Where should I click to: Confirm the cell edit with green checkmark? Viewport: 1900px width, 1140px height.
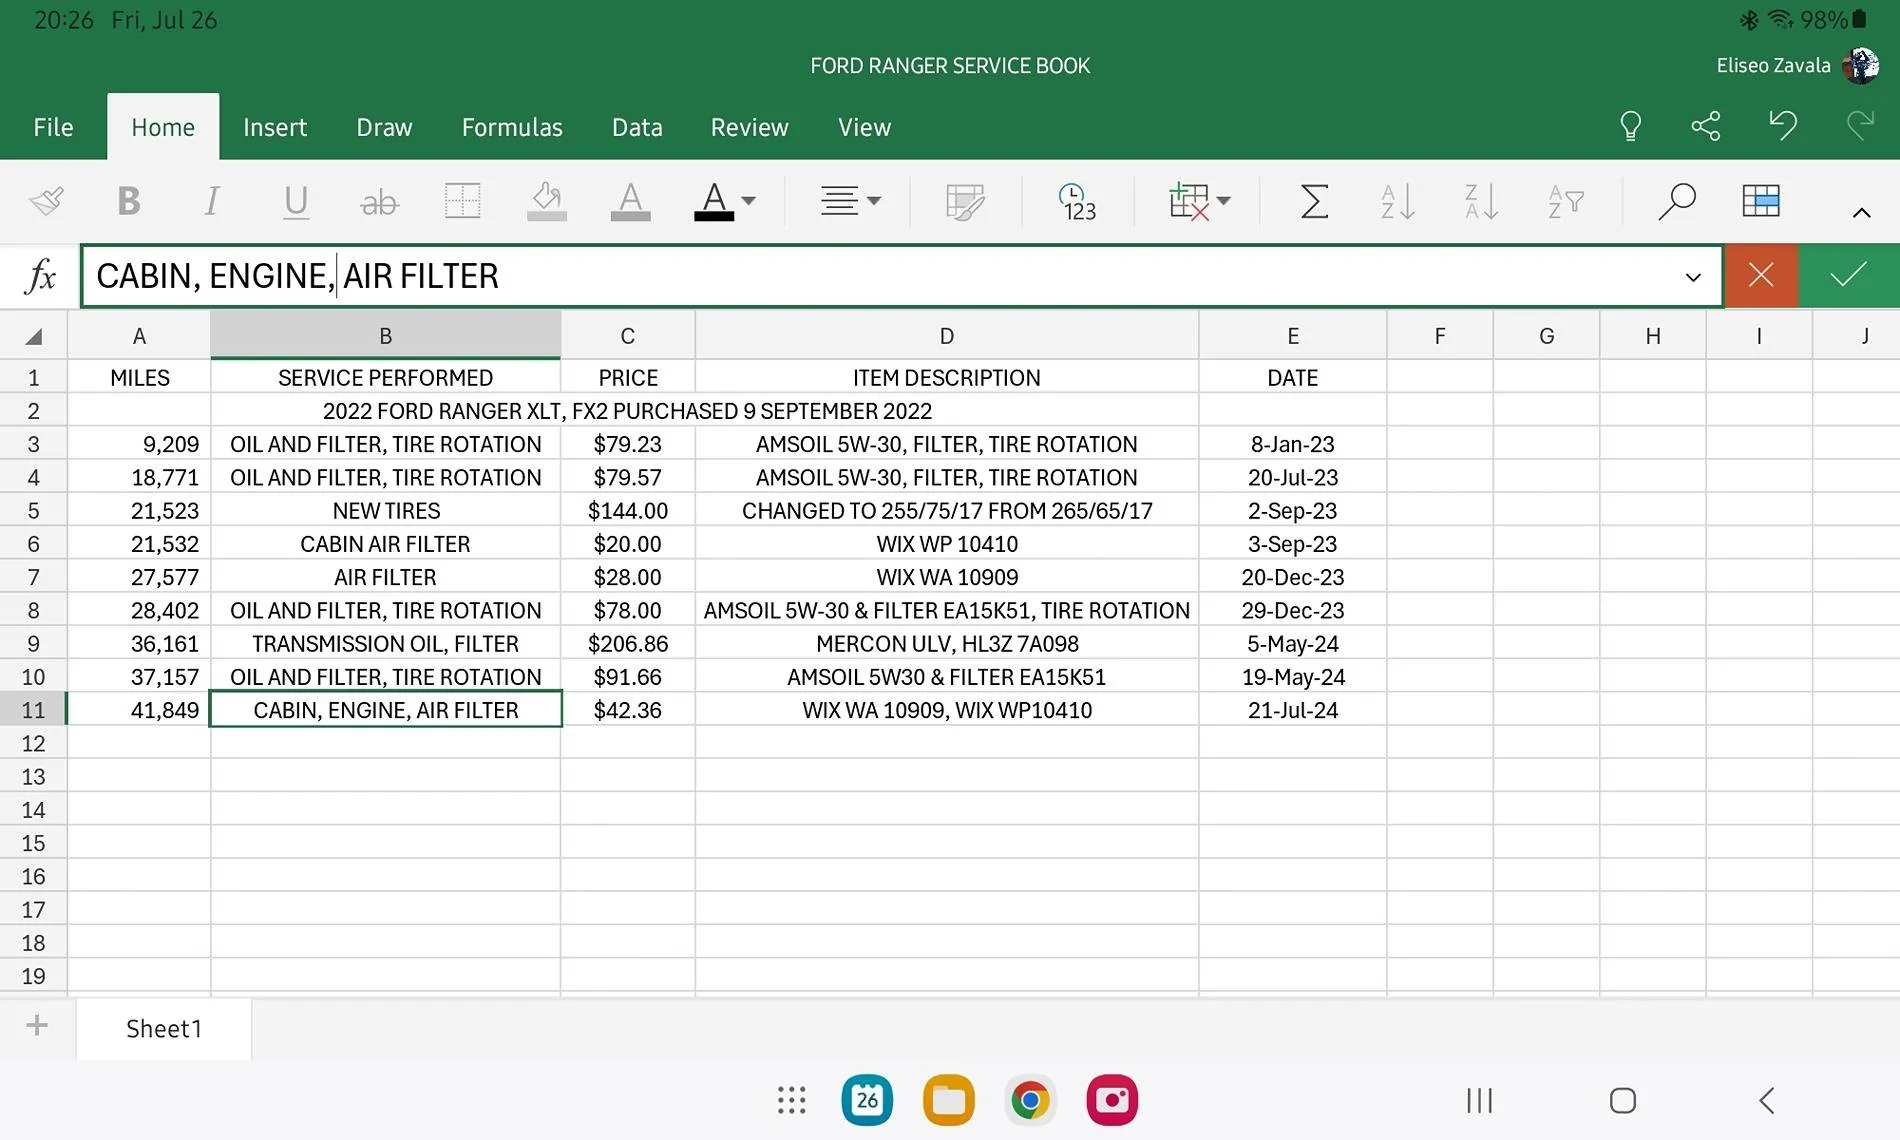[x=1848, y=275]
